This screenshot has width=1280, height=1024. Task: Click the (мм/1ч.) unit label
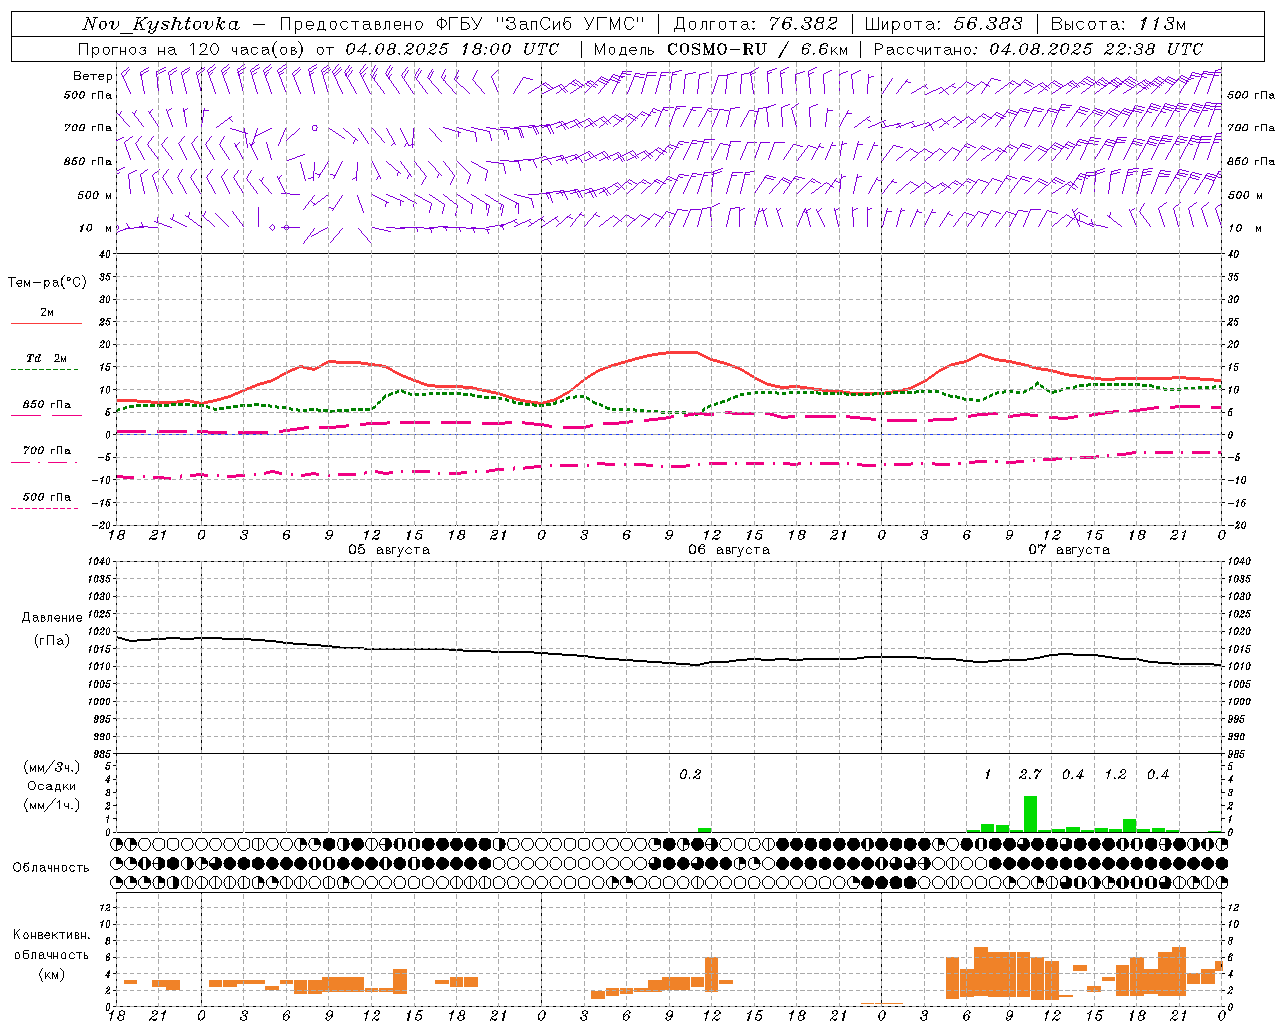pyautogui.click(x=51, y=805)
